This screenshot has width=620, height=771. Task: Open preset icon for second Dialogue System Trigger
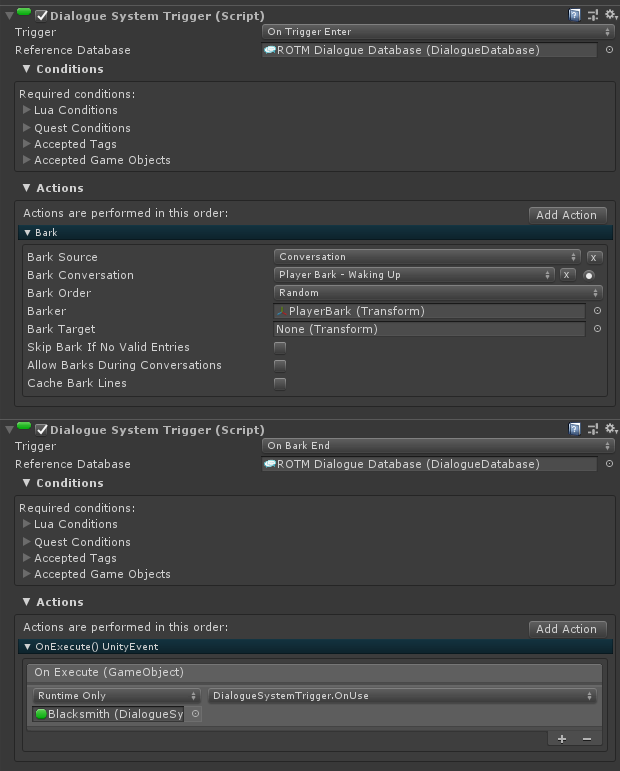tap(593, 429)
